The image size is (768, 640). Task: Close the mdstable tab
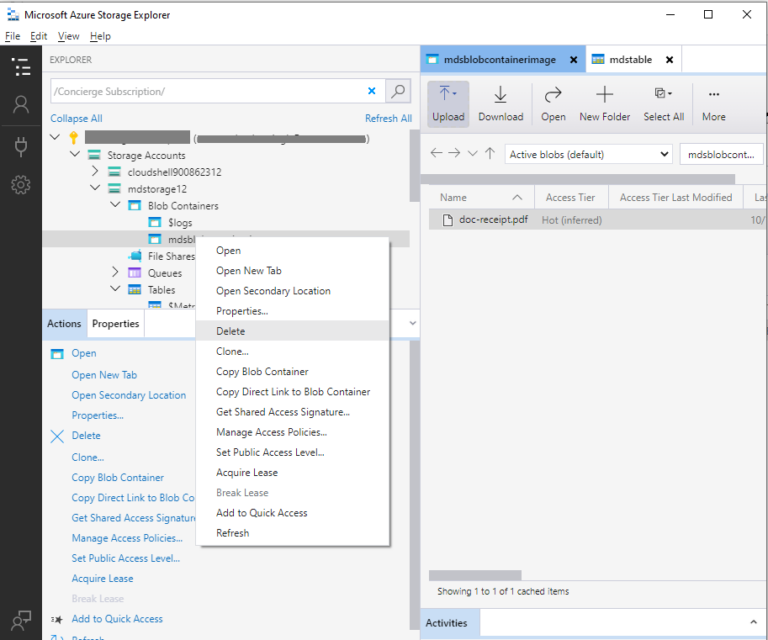click(669, 60)
